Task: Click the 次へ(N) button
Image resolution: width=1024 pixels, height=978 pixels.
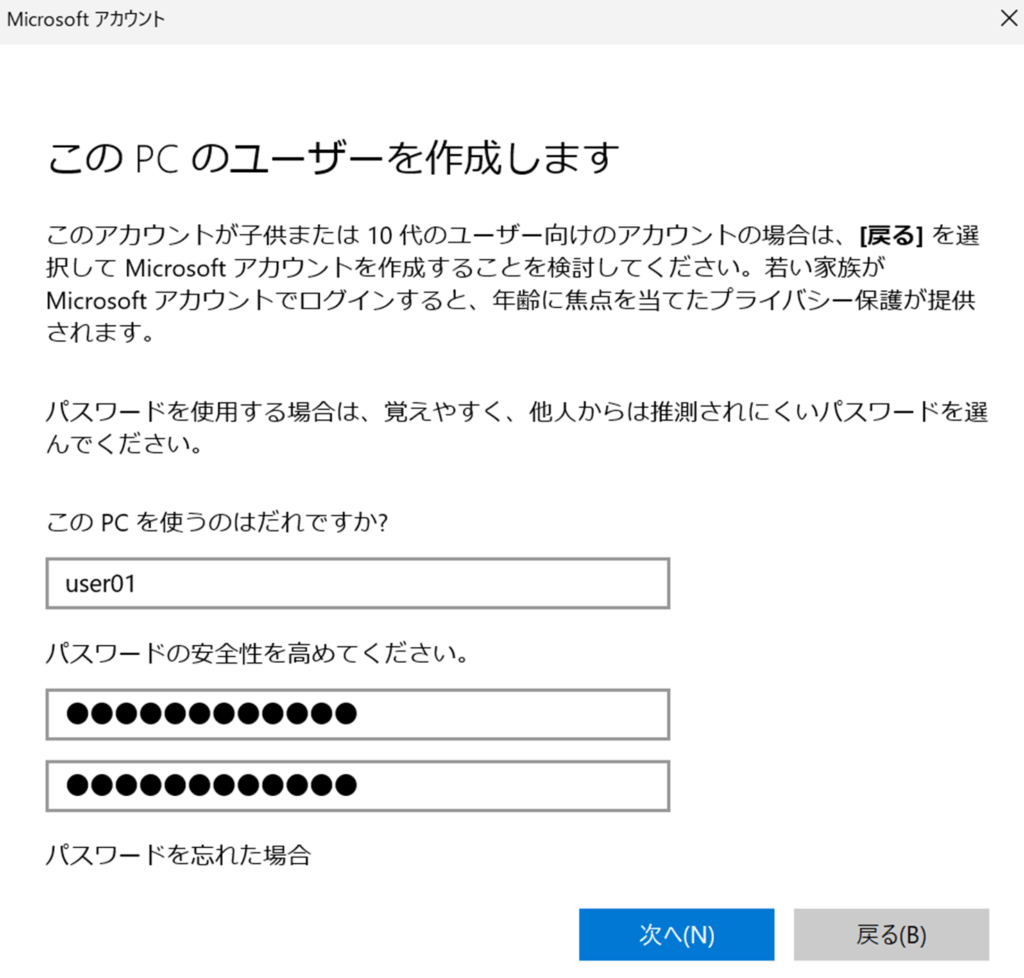Action: click(x=676, y=934)
